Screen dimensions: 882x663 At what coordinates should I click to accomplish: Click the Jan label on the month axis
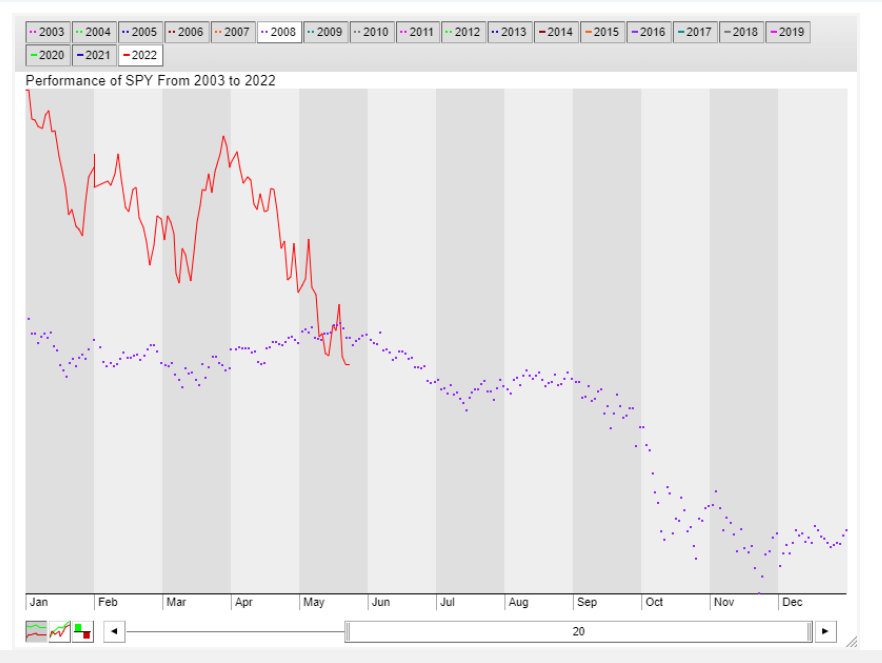pos(39,602)
